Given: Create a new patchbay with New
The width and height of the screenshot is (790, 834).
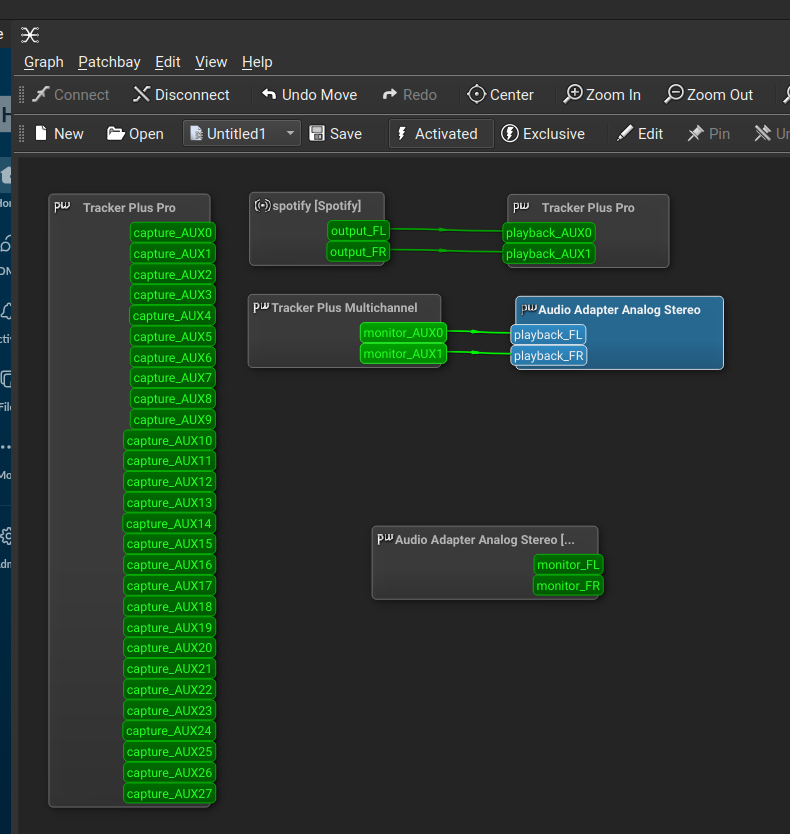Looking at the screenshot, I should click(x=59, y=134).
